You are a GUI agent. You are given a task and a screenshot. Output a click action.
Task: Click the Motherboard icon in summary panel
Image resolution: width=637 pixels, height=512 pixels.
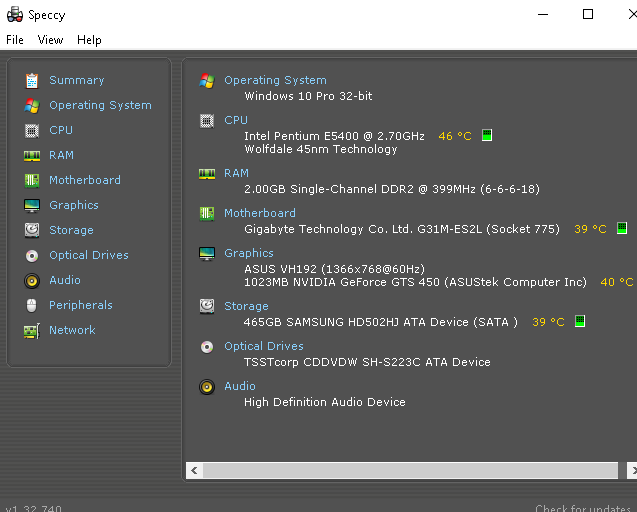pyautogui.click(x=207, y=213)
